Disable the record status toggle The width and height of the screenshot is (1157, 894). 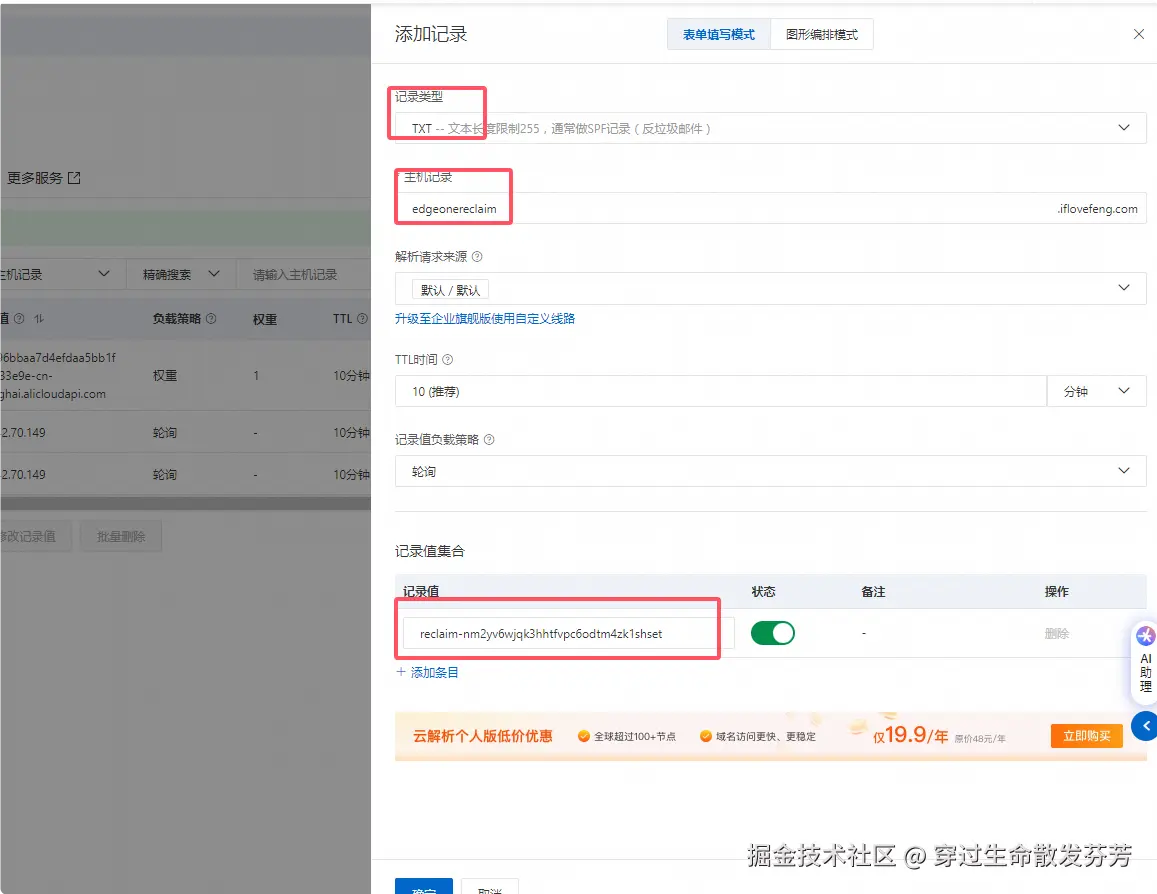773,633
